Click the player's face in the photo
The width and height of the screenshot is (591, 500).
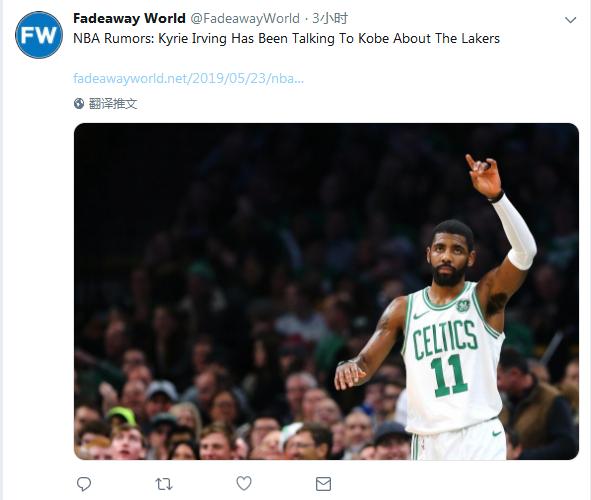point(450,255)
